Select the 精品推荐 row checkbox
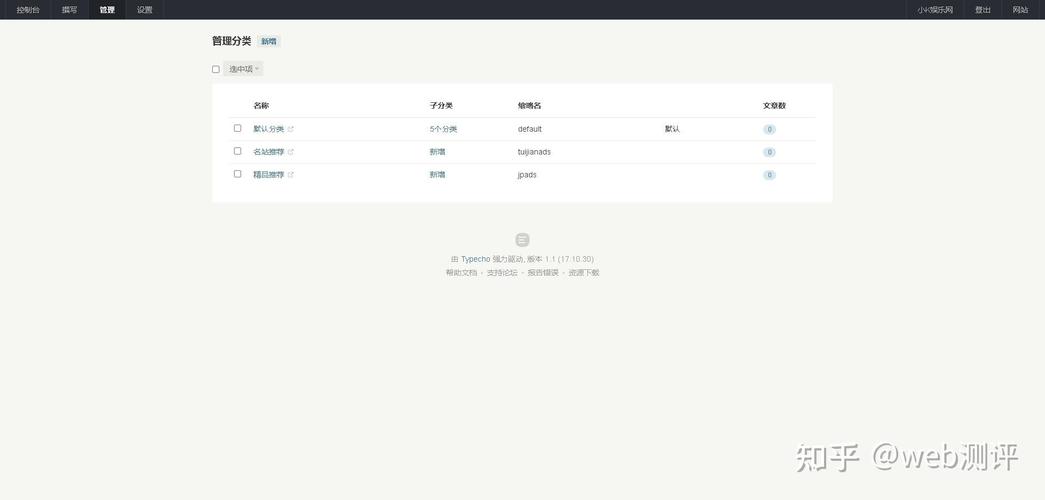1045x500 pixels. (x=238, y=174)
